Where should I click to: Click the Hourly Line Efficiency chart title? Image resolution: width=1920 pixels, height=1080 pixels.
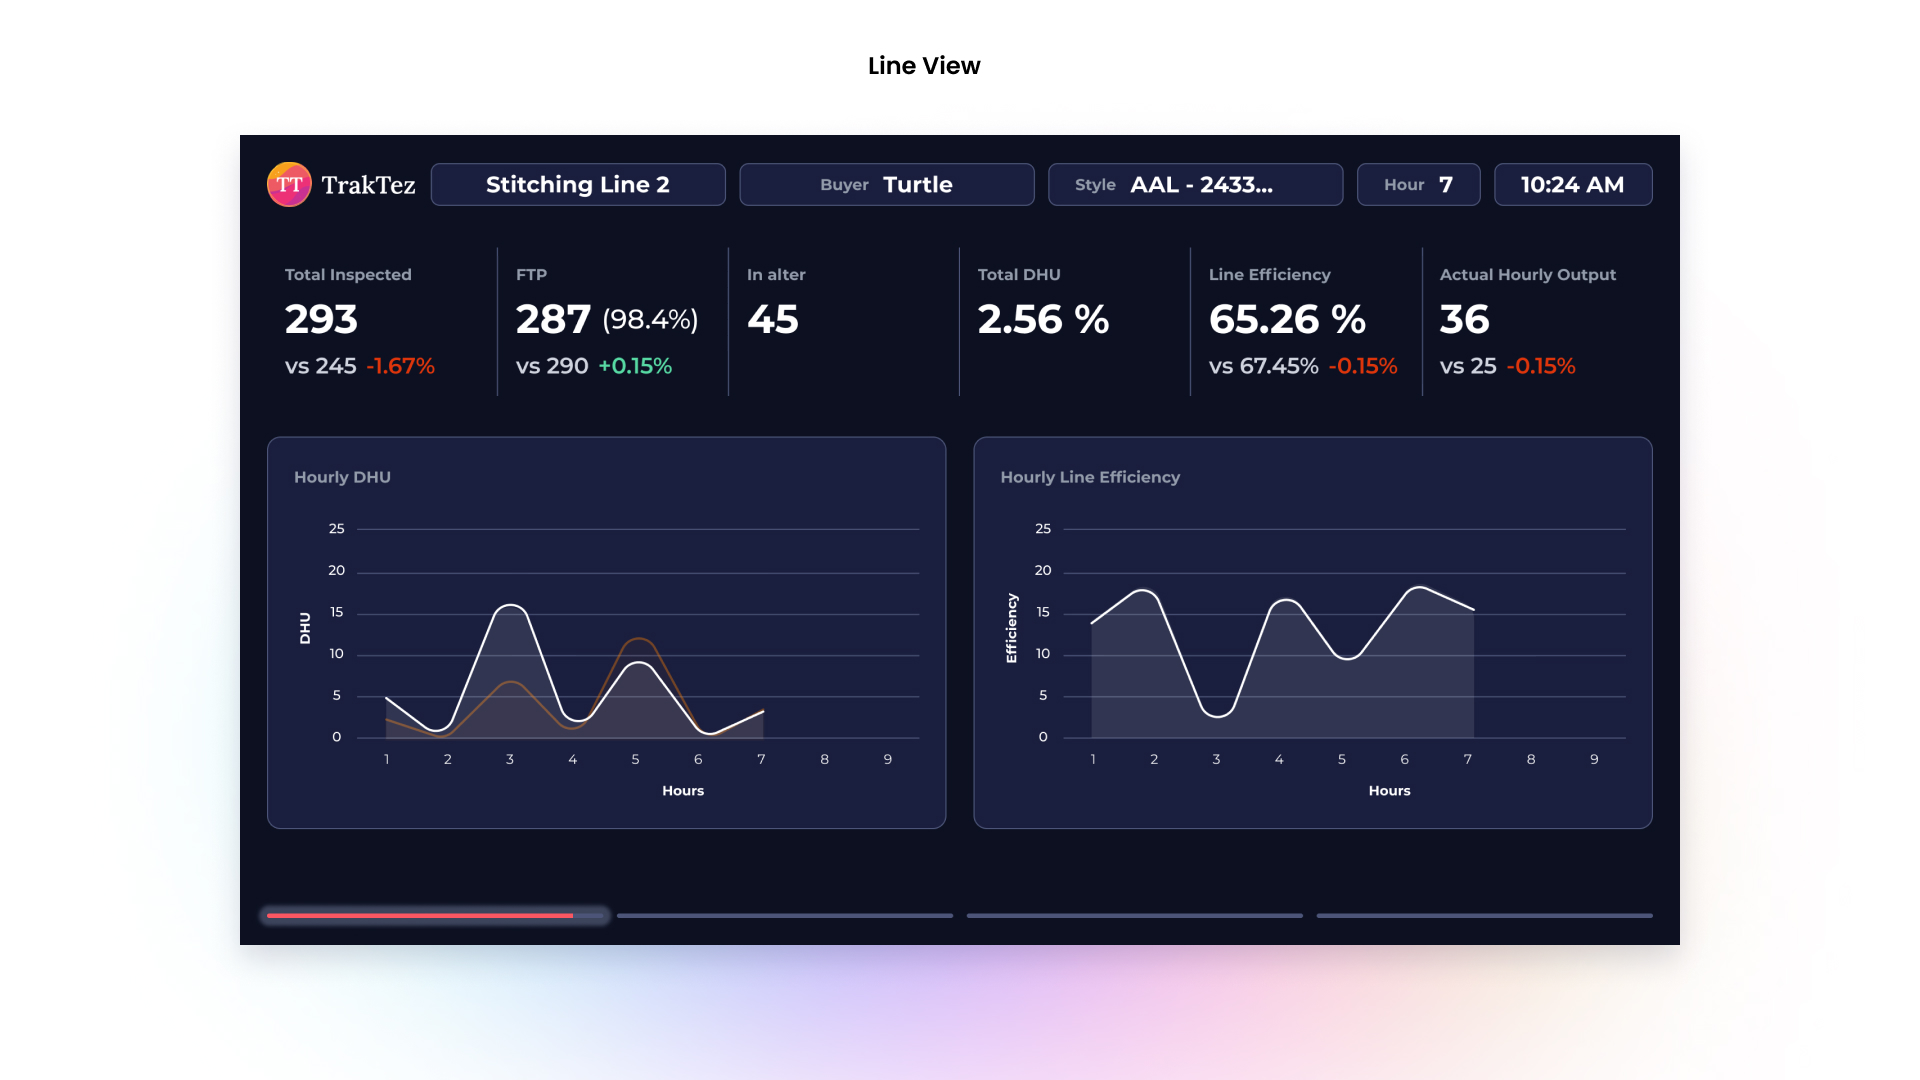pyautogui.click(x=1090, y=478)
